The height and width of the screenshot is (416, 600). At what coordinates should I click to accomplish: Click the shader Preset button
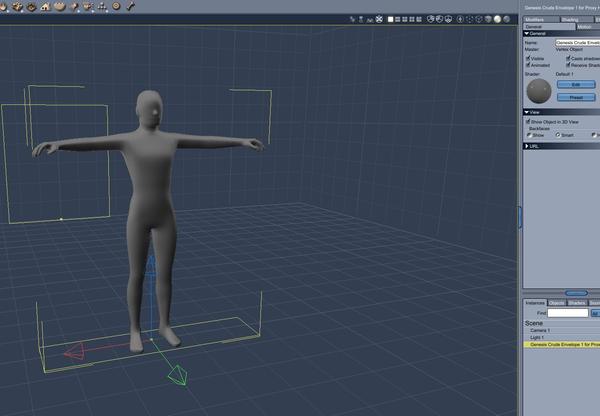[x=576, y=97]
